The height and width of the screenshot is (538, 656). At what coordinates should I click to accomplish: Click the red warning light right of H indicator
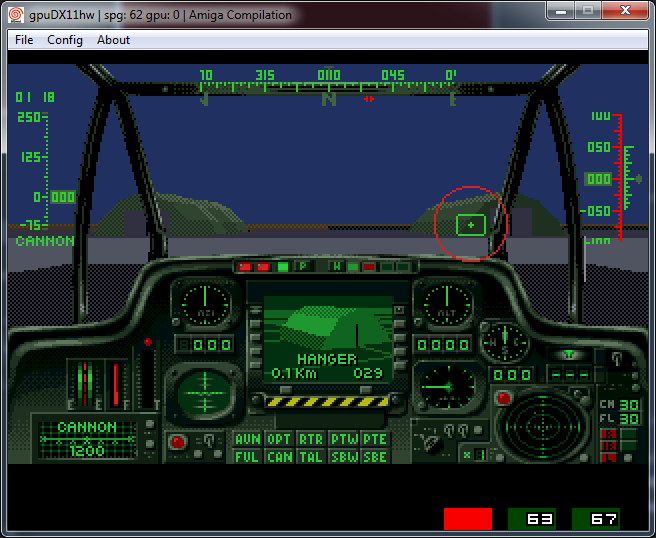click(369, 266)
